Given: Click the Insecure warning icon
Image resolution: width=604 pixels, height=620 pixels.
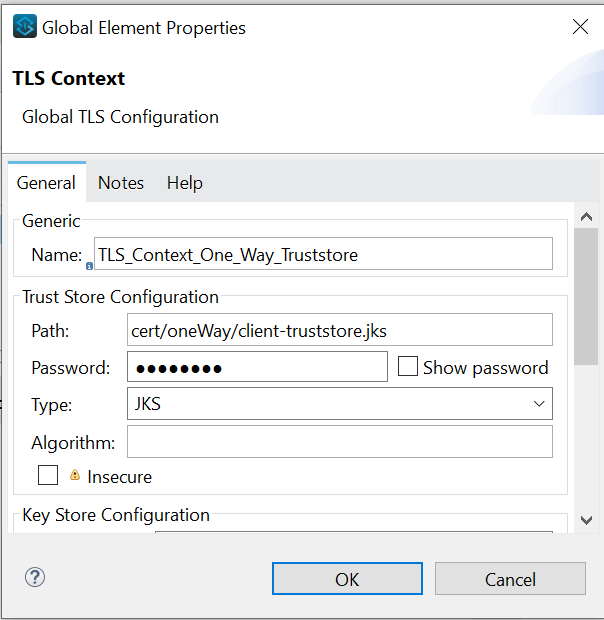Looking at the screenshot, I should [75, 475].
